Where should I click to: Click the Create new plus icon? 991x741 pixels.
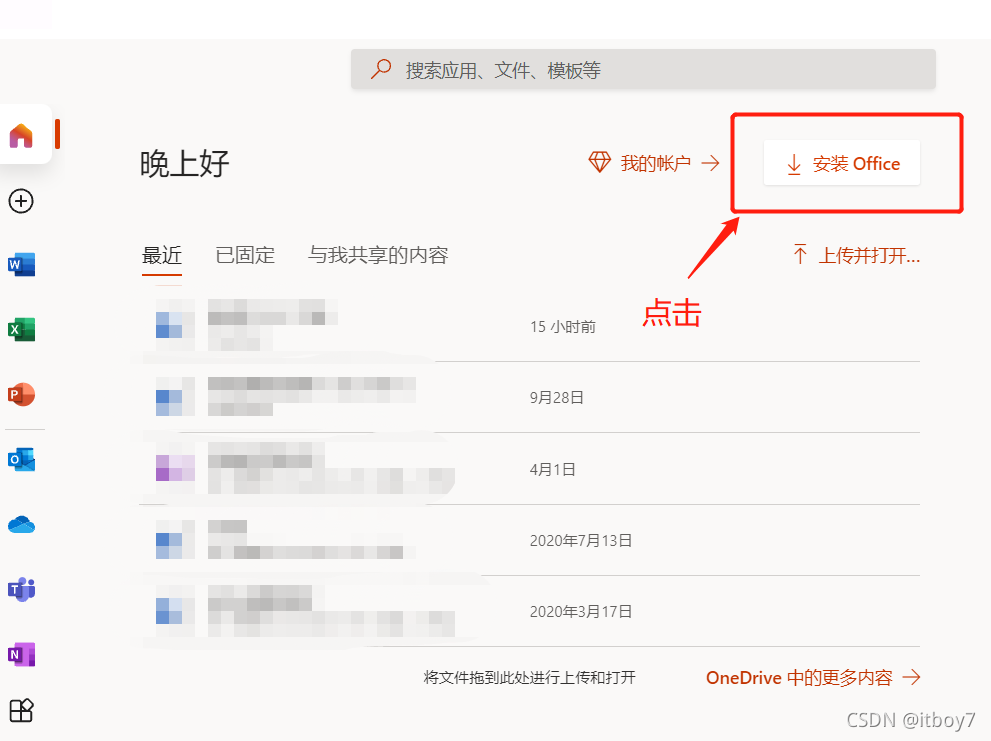click(21, 201)
